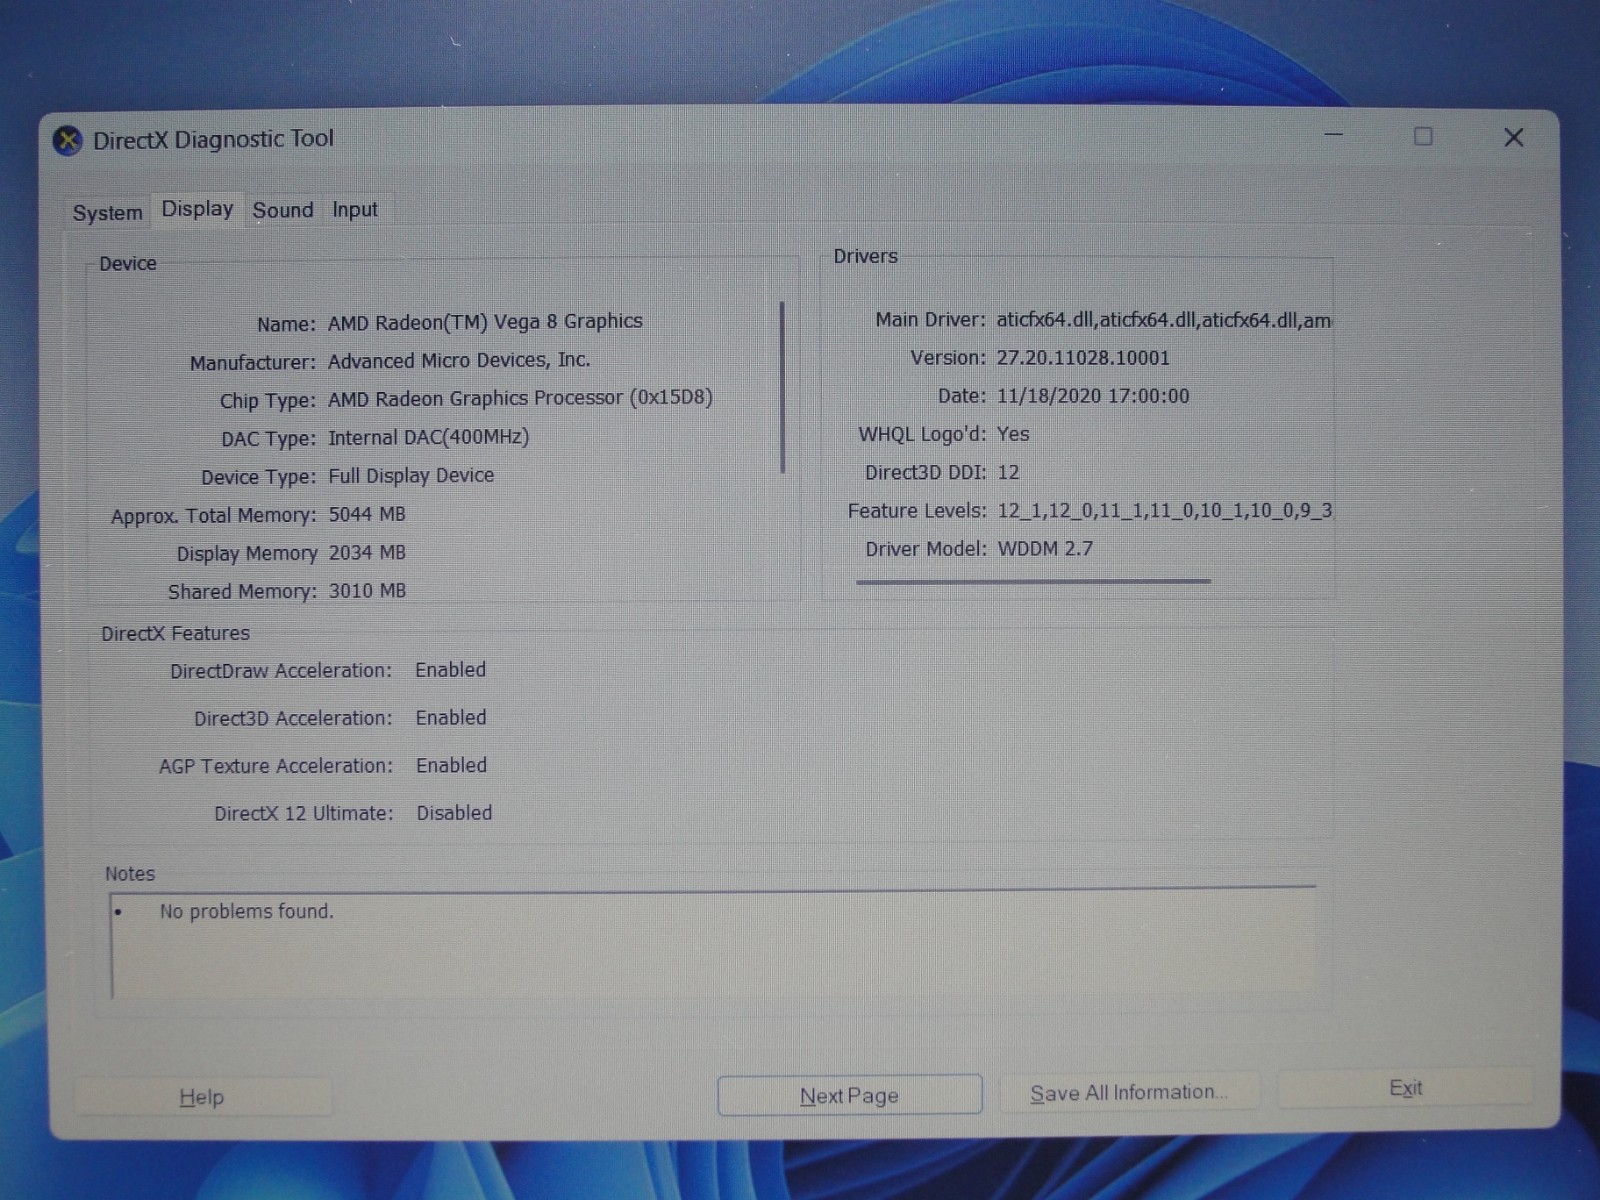Click chip type 'AMD Radeon Graphics Processor (0x15D8)'
This screenshot has height=1200, width=1600.
pyautogui.click(x=520, y=398)
